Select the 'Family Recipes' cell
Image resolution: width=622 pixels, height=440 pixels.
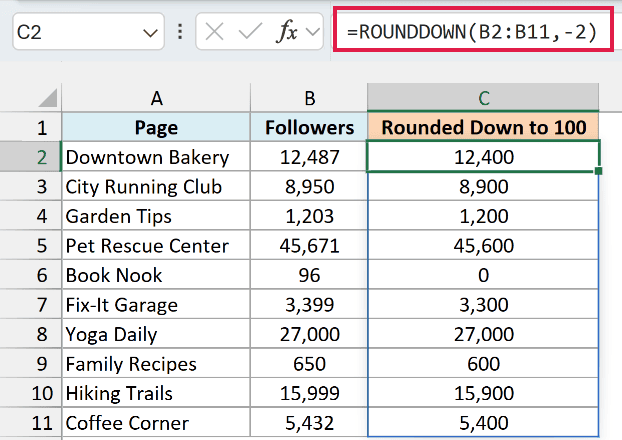click(x=156, y=363)
